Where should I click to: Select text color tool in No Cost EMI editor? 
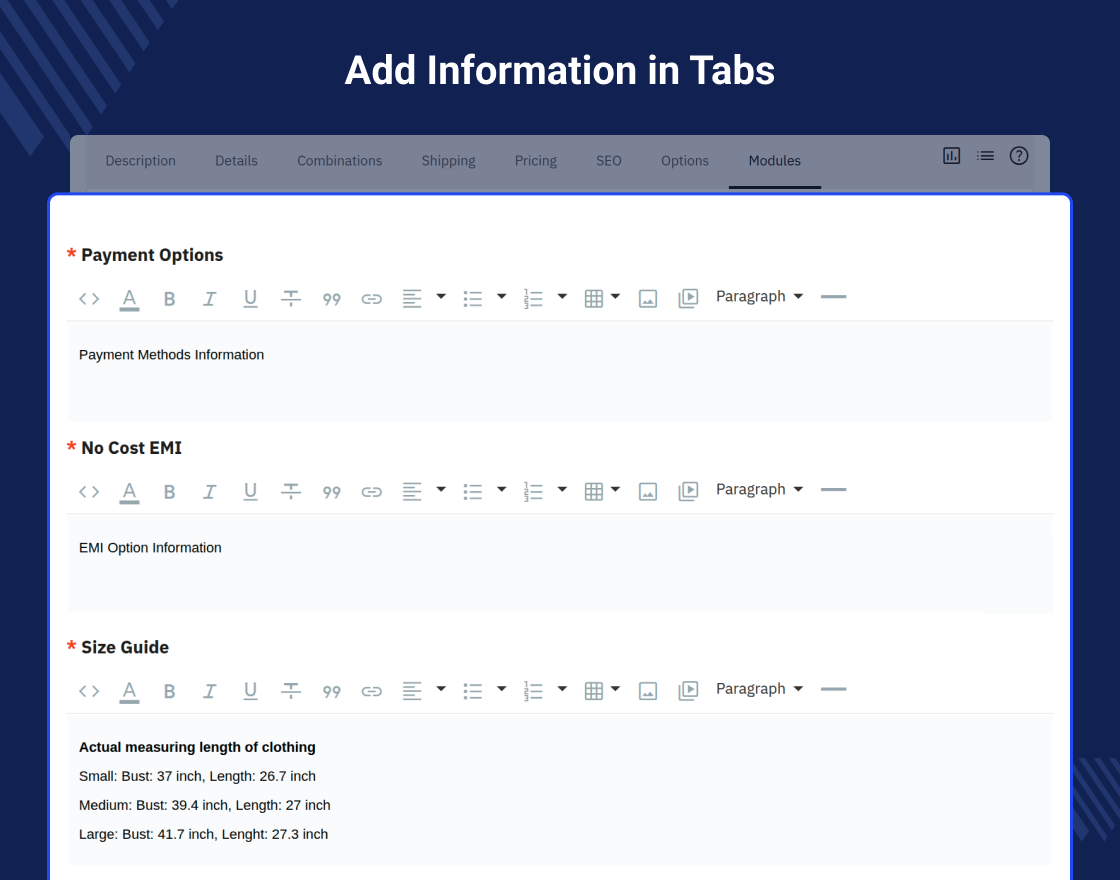coord(129,492)
